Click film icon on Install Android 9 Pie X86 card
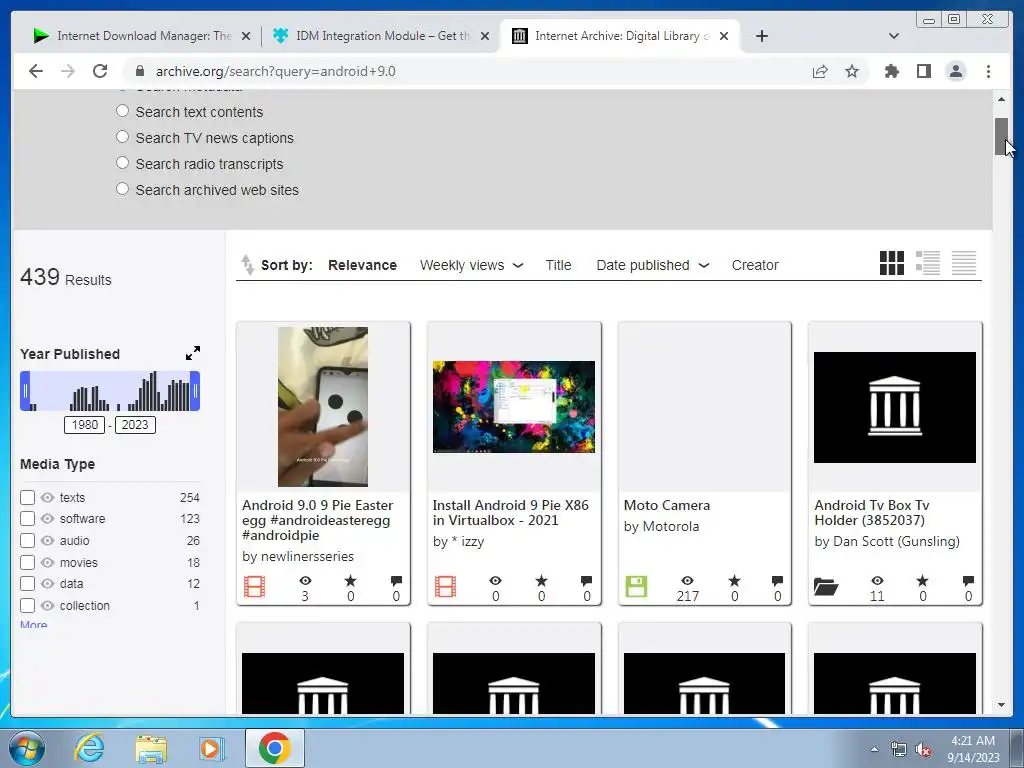The height and width of the screenshot is (768, 1024). tap(445, 586)
